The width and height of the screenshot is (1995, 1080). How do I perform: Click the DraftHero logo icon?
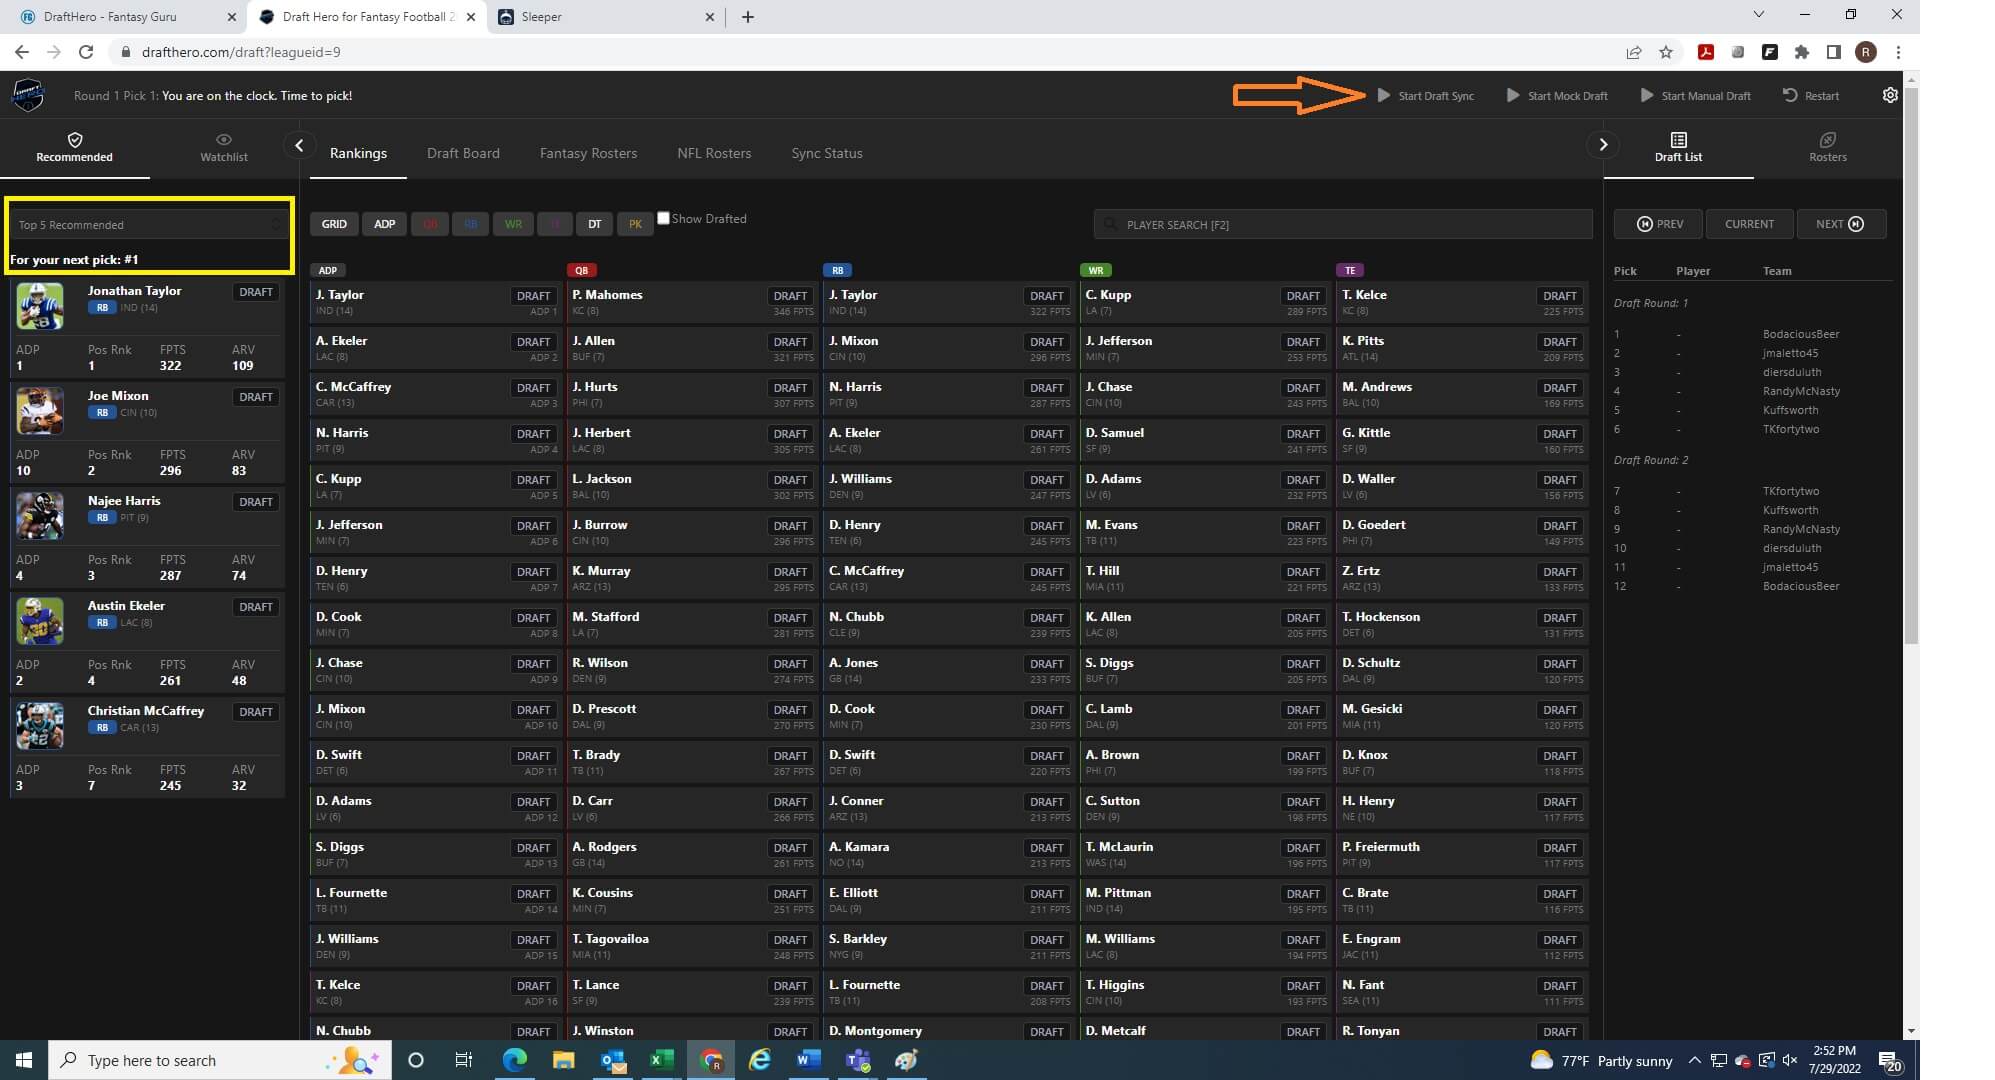pos(28,95)
